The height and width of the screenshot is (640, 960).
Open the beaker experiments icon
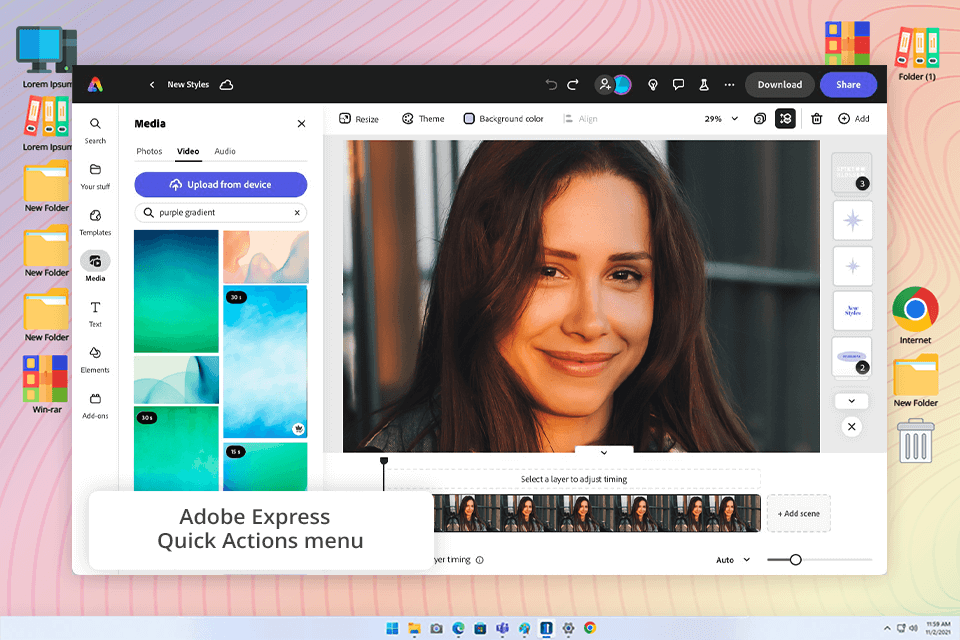point(704,85)
